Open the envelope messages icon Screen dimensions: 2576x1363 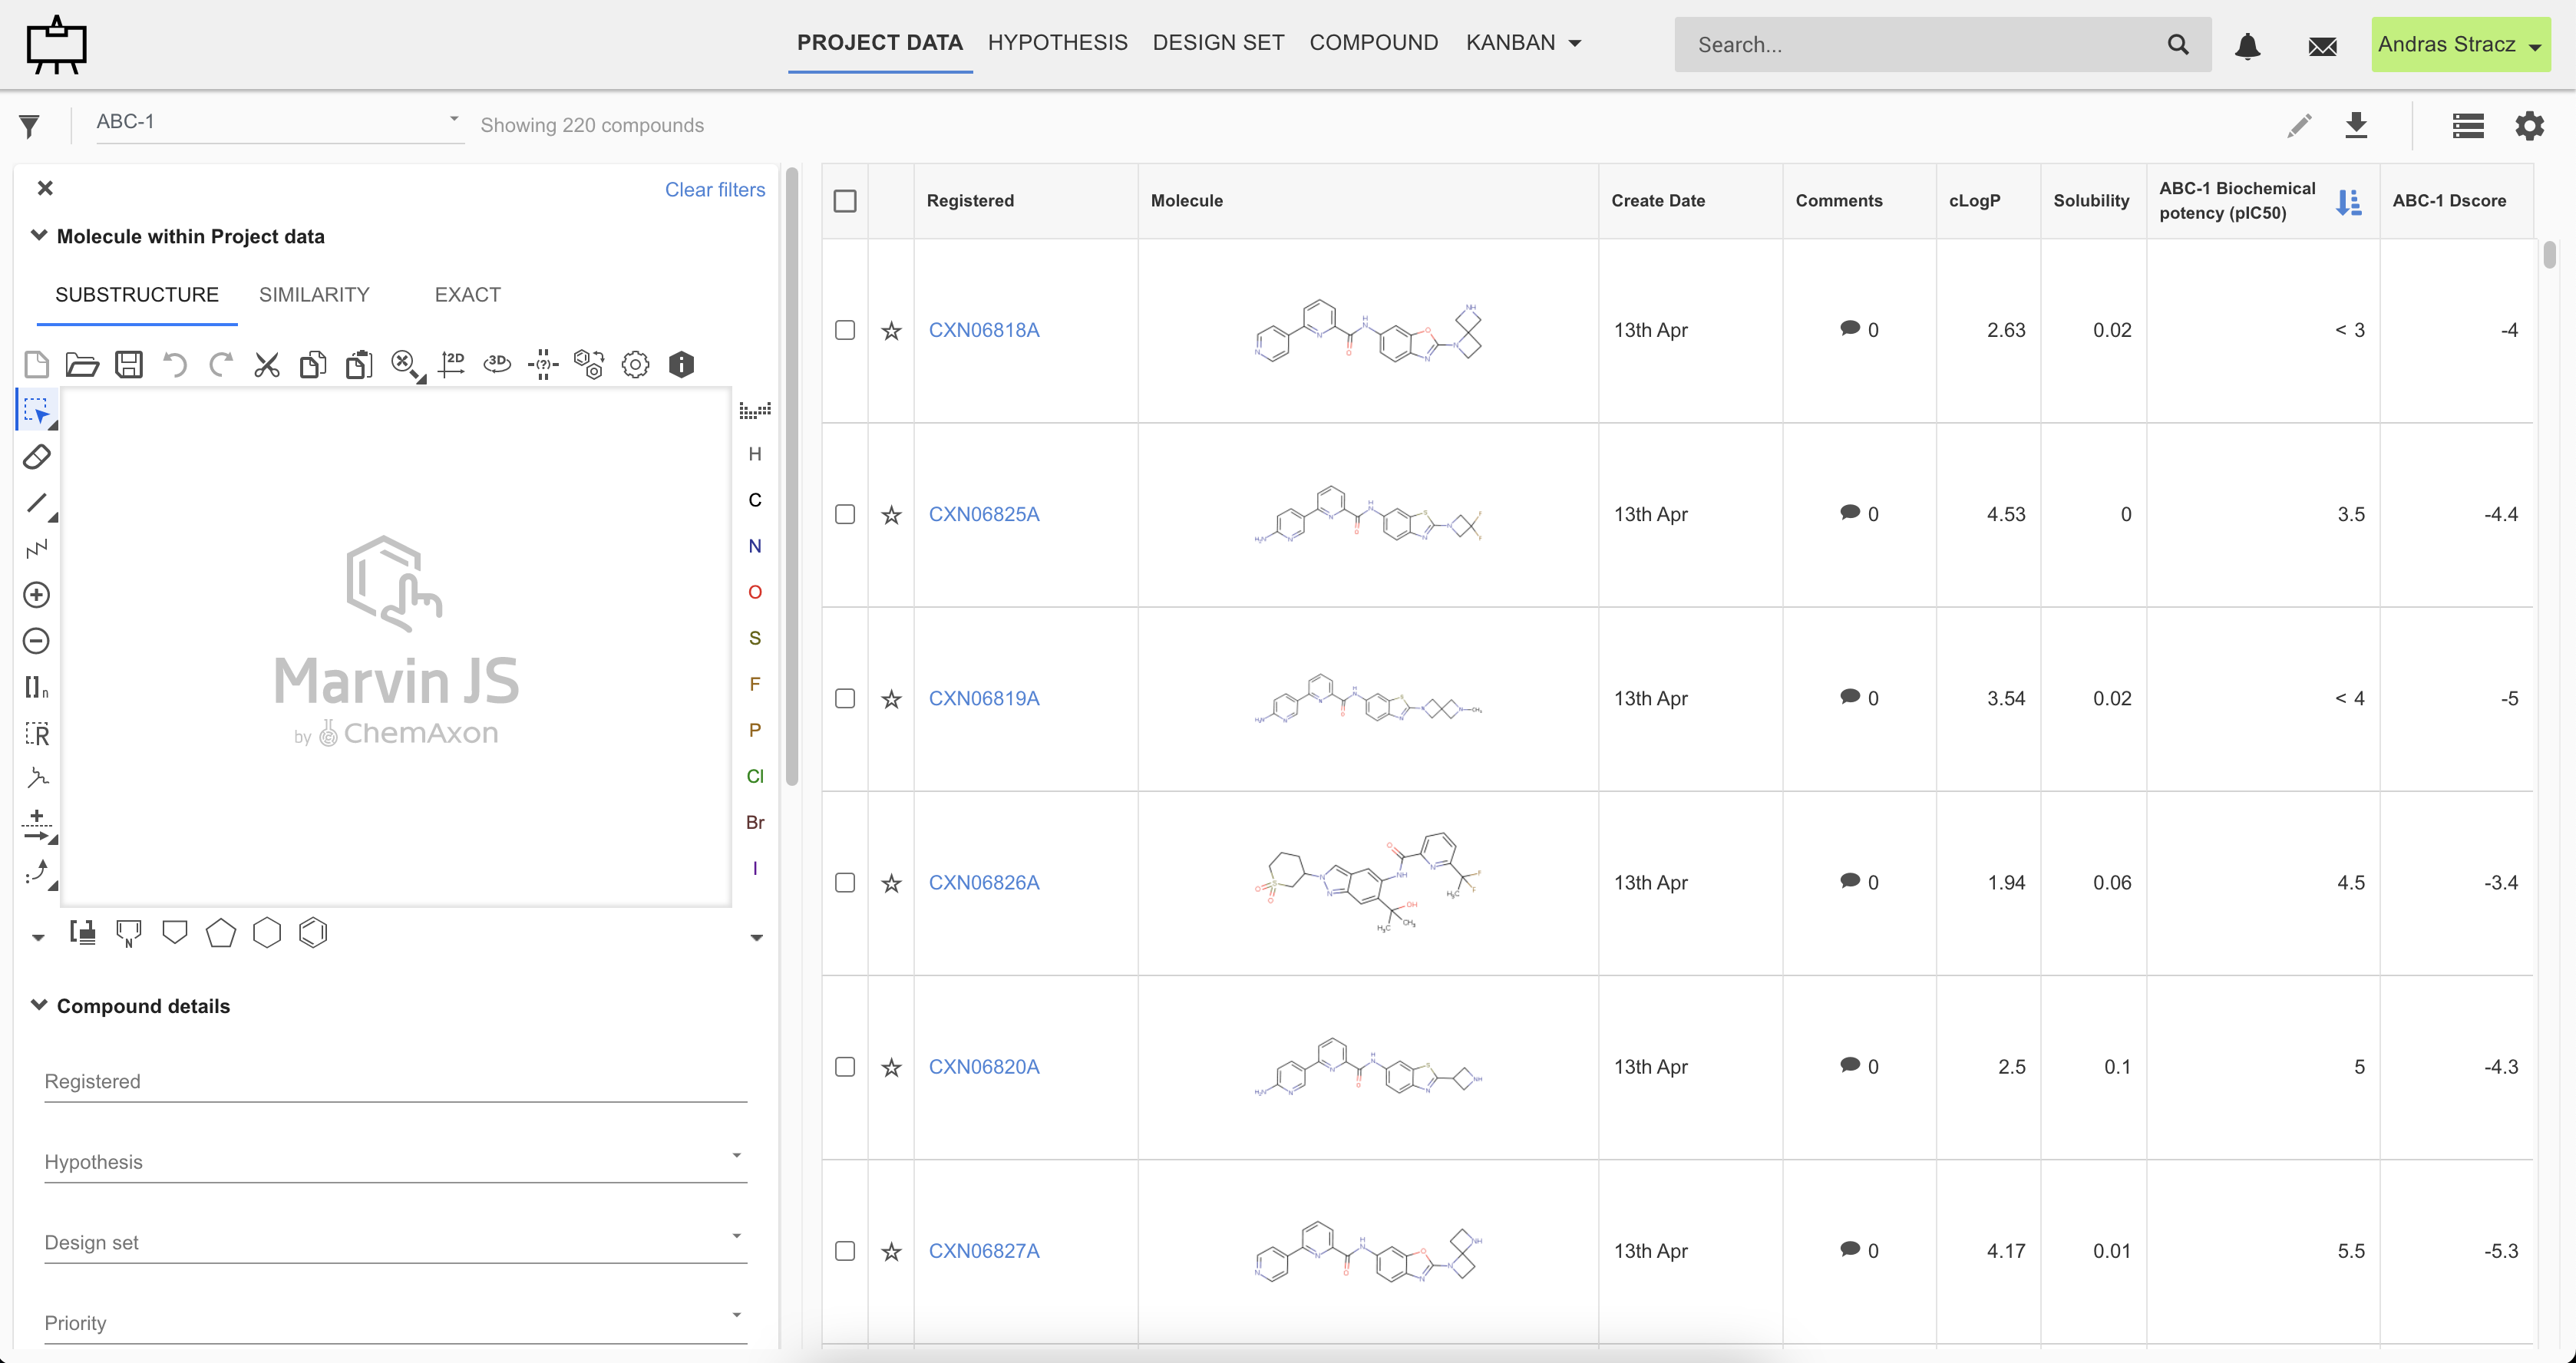point(2322,45)
